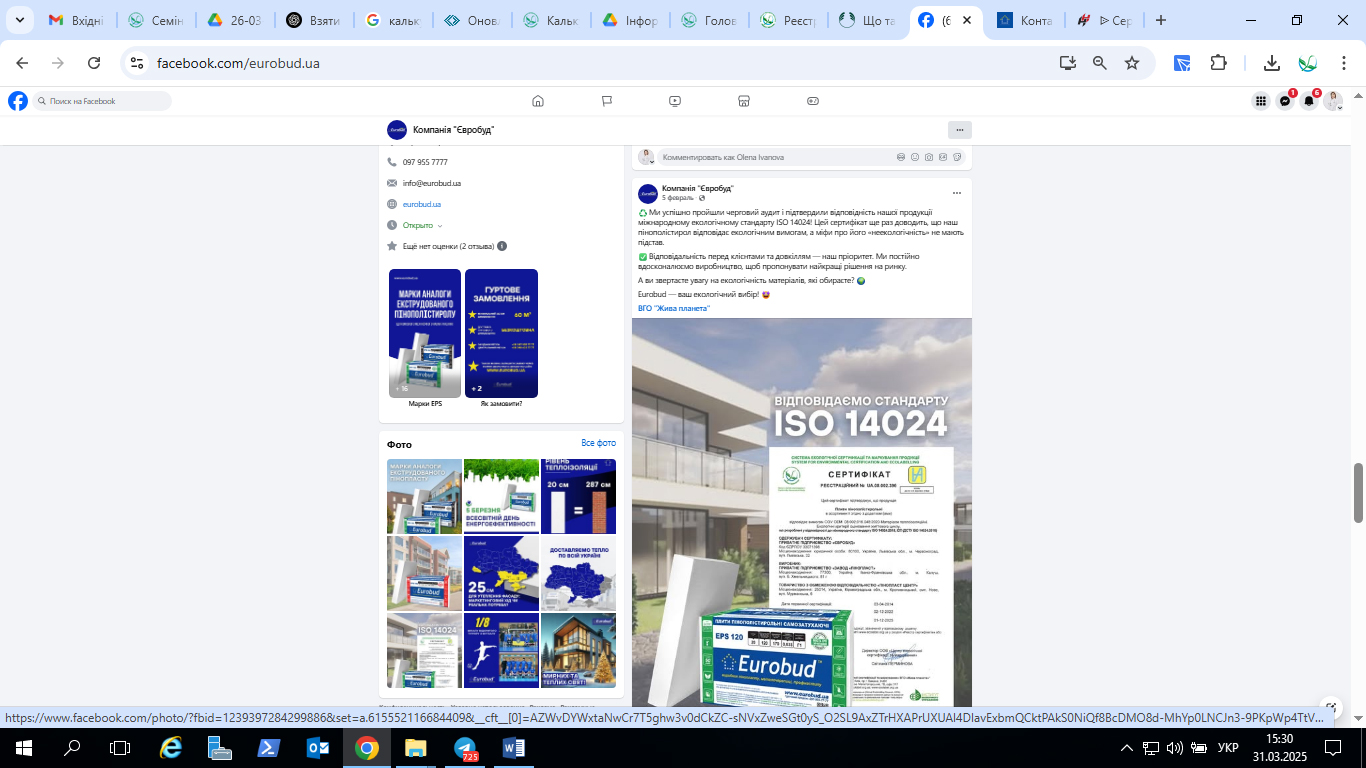Open Telegram from the taskbar

465,748
